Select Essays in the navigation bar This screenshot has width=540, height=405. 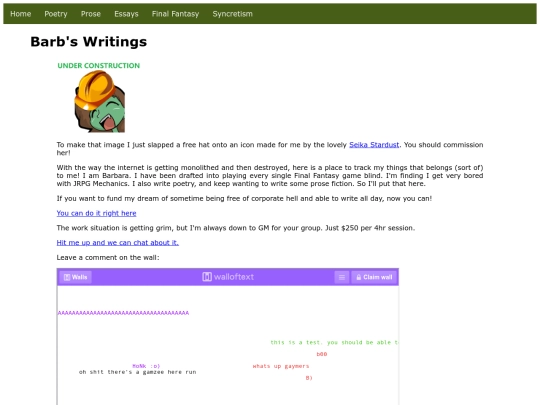click(126, 14)
